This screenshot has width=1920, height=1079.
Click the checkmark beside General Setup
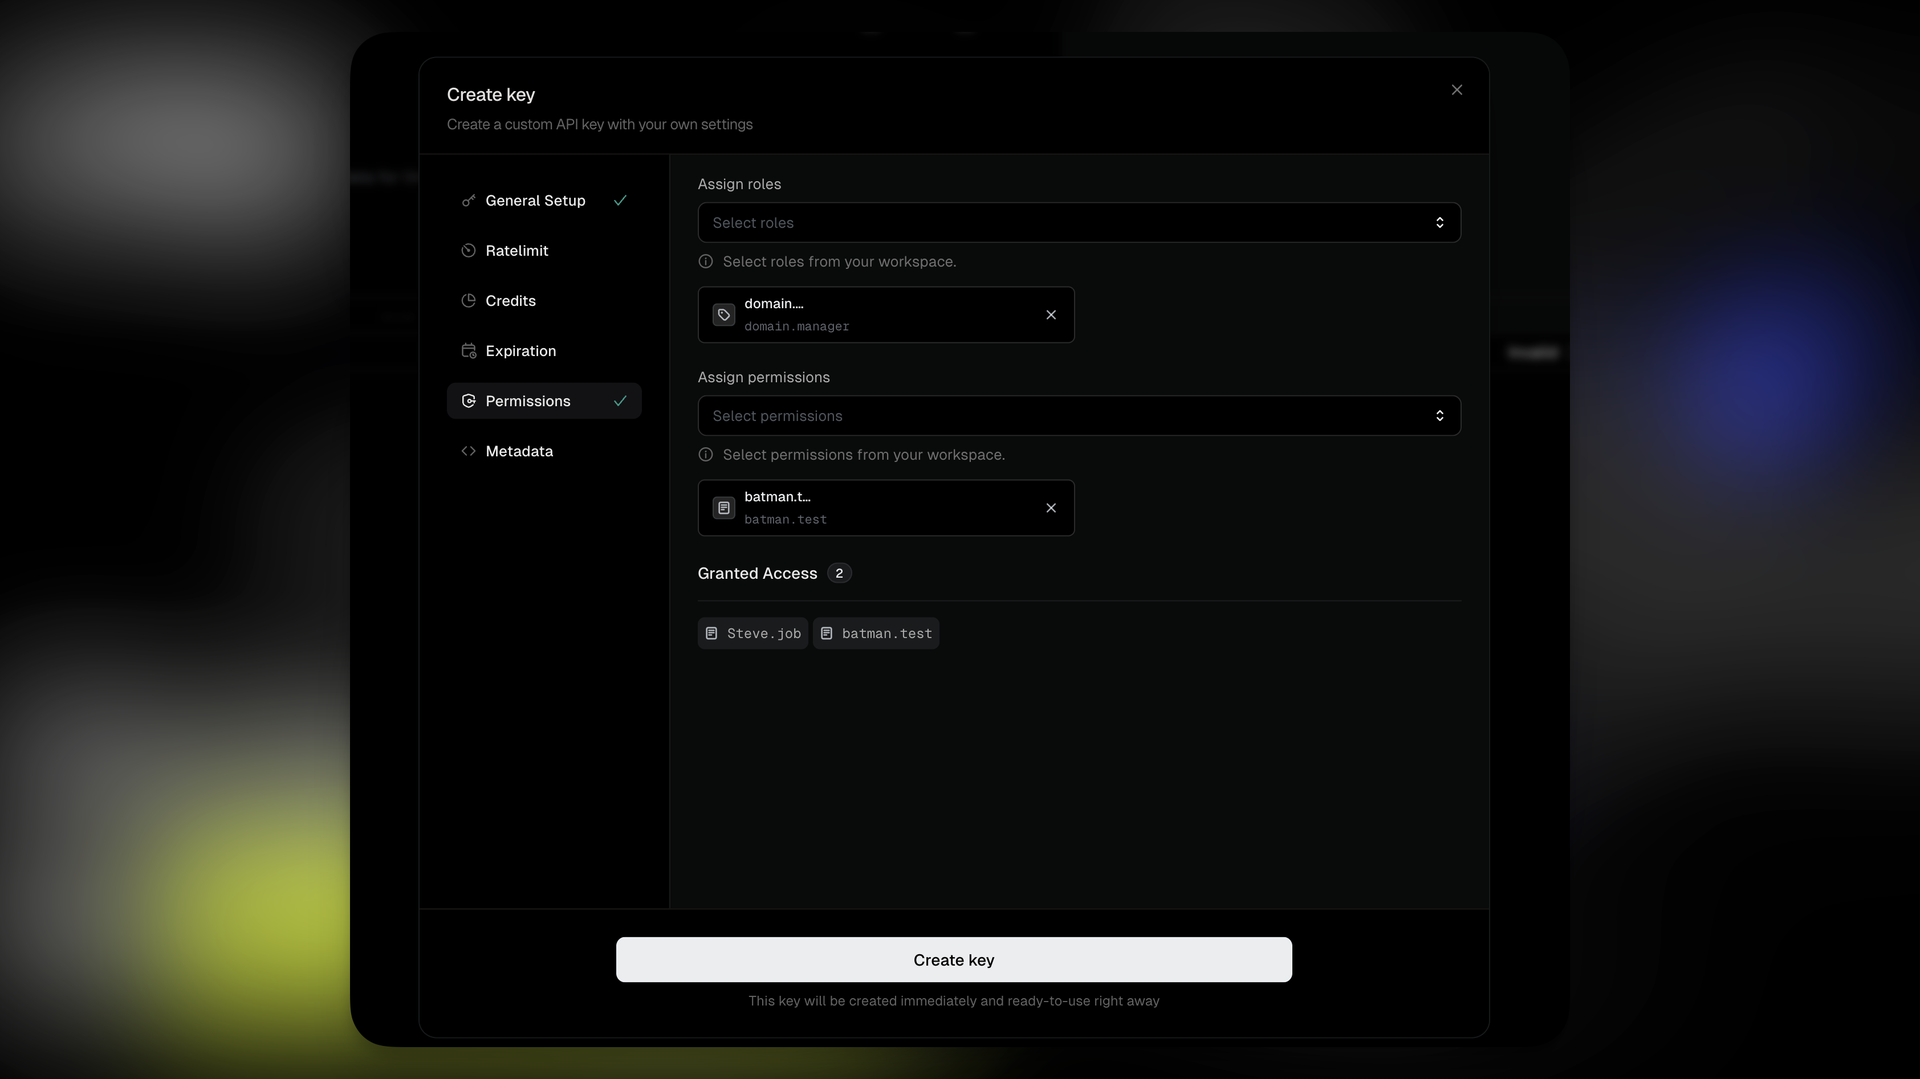tap(620, 201)
